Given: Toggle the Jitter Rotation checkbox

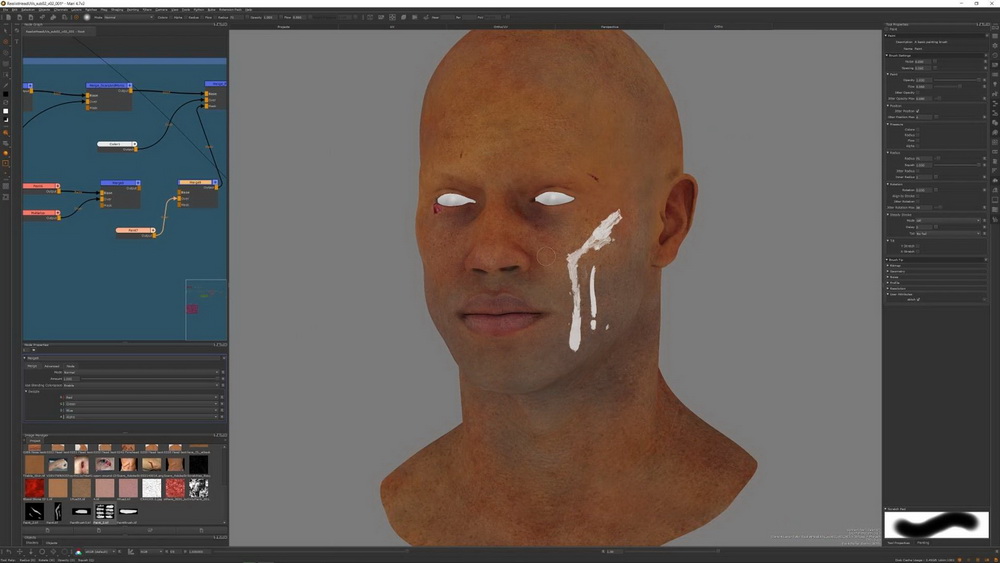Looking at the screenshot, I should (918, 201).
